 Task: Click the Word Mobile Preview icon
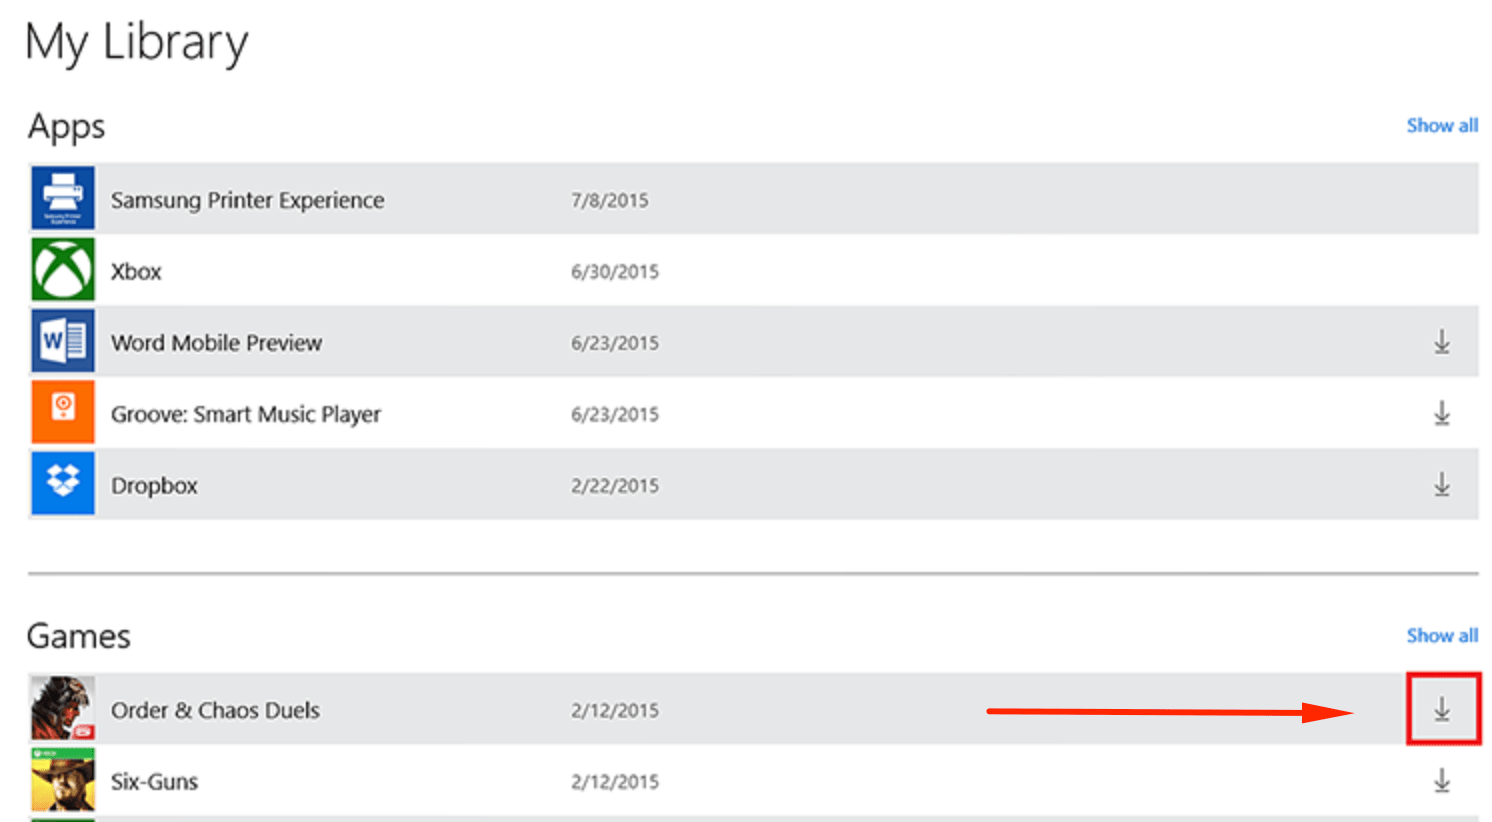coord(63,342)
